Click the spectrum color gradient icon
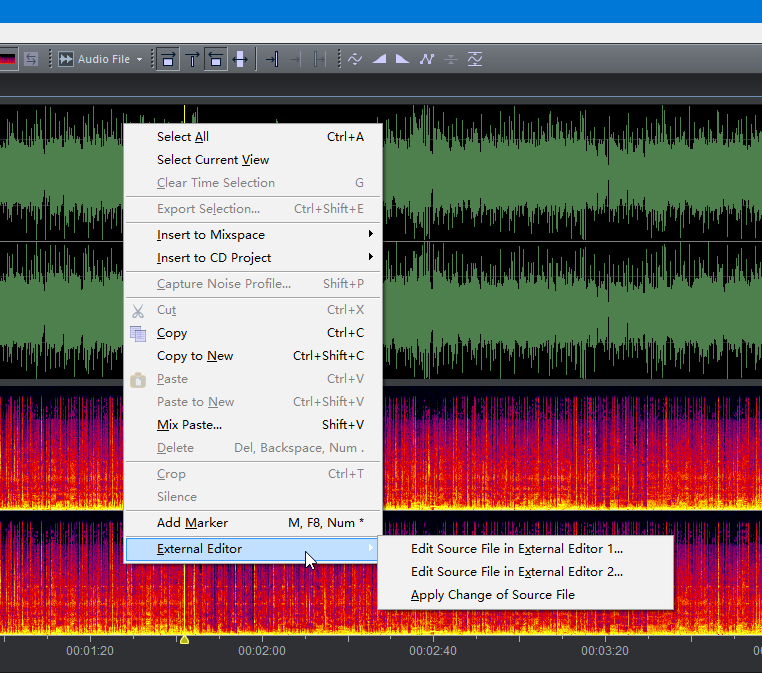Viewport: 762px width, 673px height. click(x=8, y=59)
